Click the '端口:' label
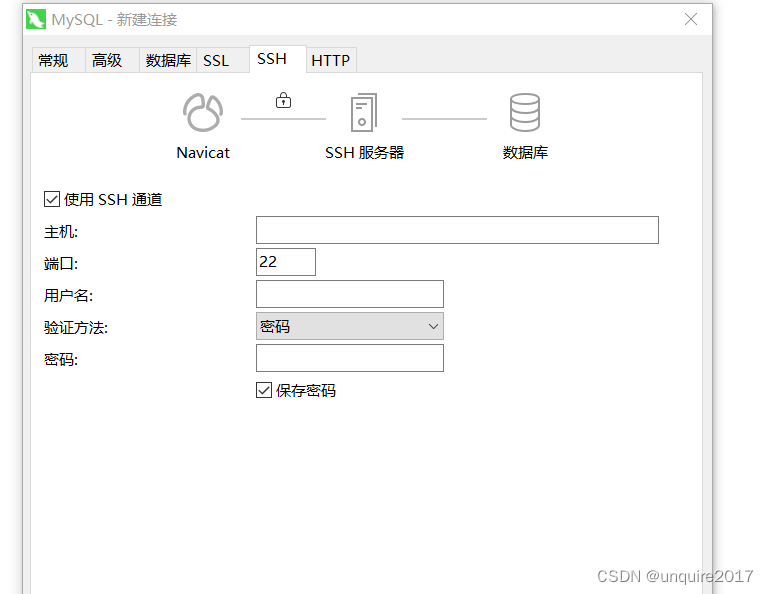This screenshot has height=594, width=769. (x=61, y=264)
